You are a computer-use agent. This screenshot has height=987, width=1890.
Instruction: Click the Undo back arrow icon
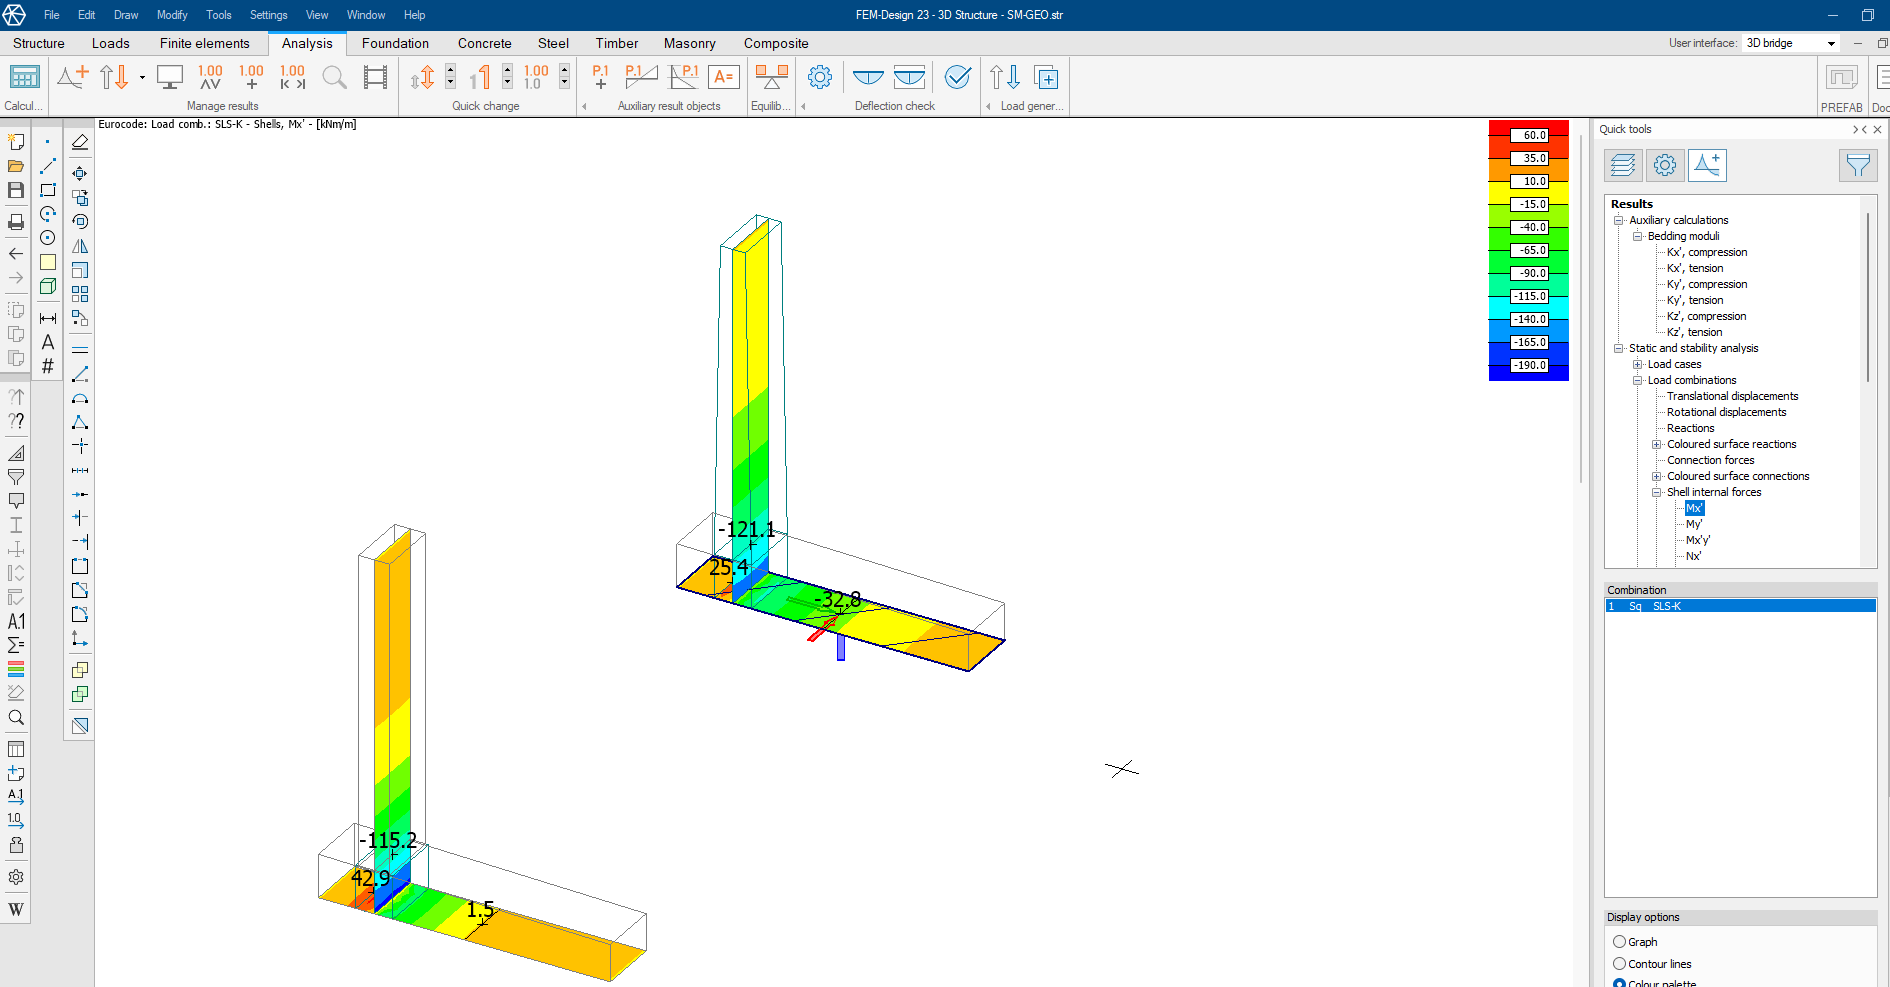click(x=16, y=254)
